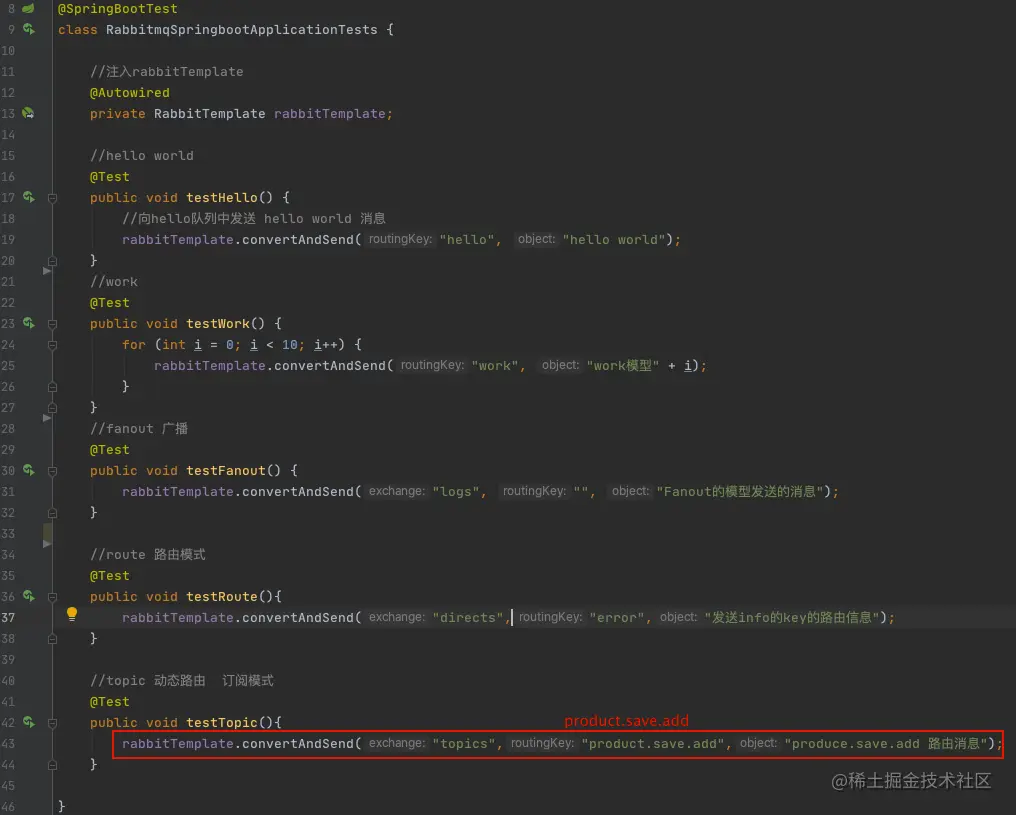Click the //topic 动态路由 订阅模式 comment

coord(181,680)
